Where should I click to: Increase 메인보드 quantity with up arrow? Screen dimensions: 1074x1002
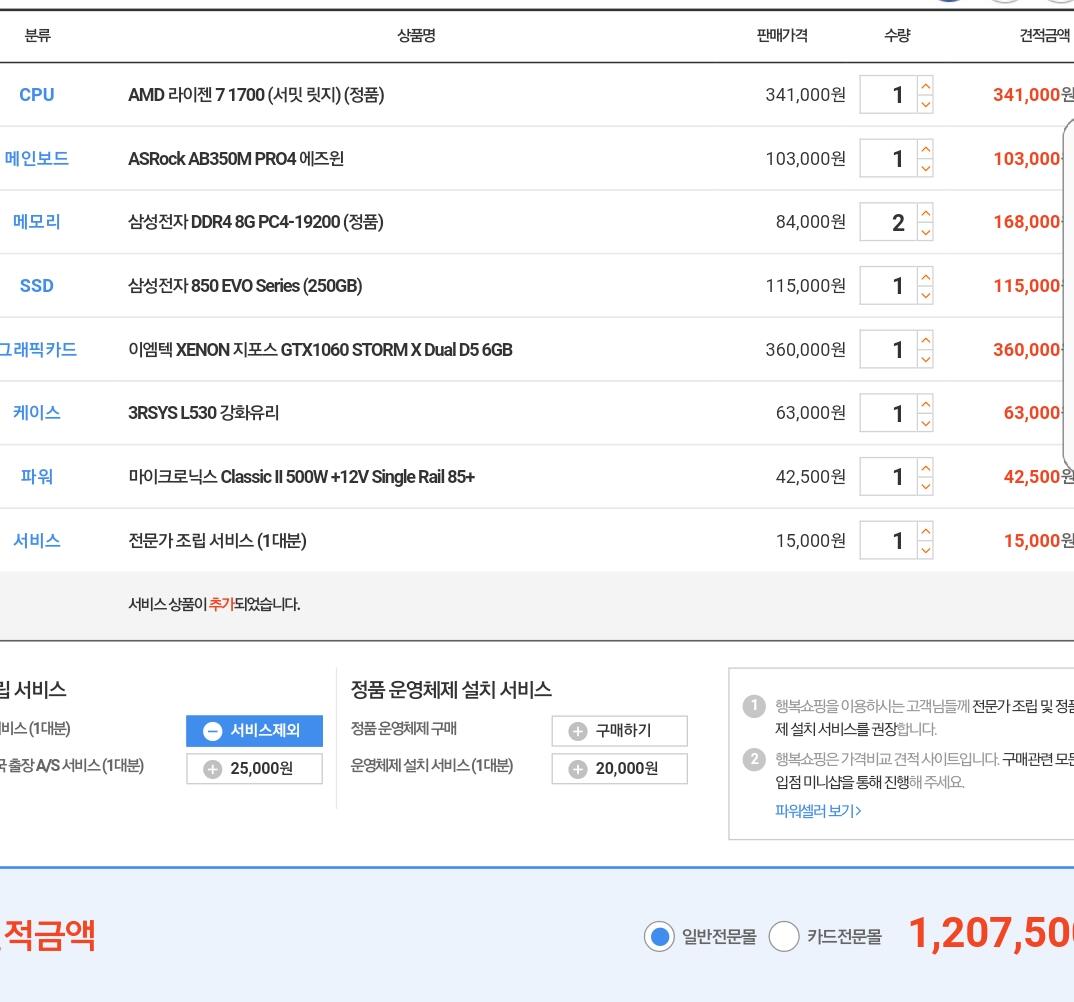click(x=925, y=149)
